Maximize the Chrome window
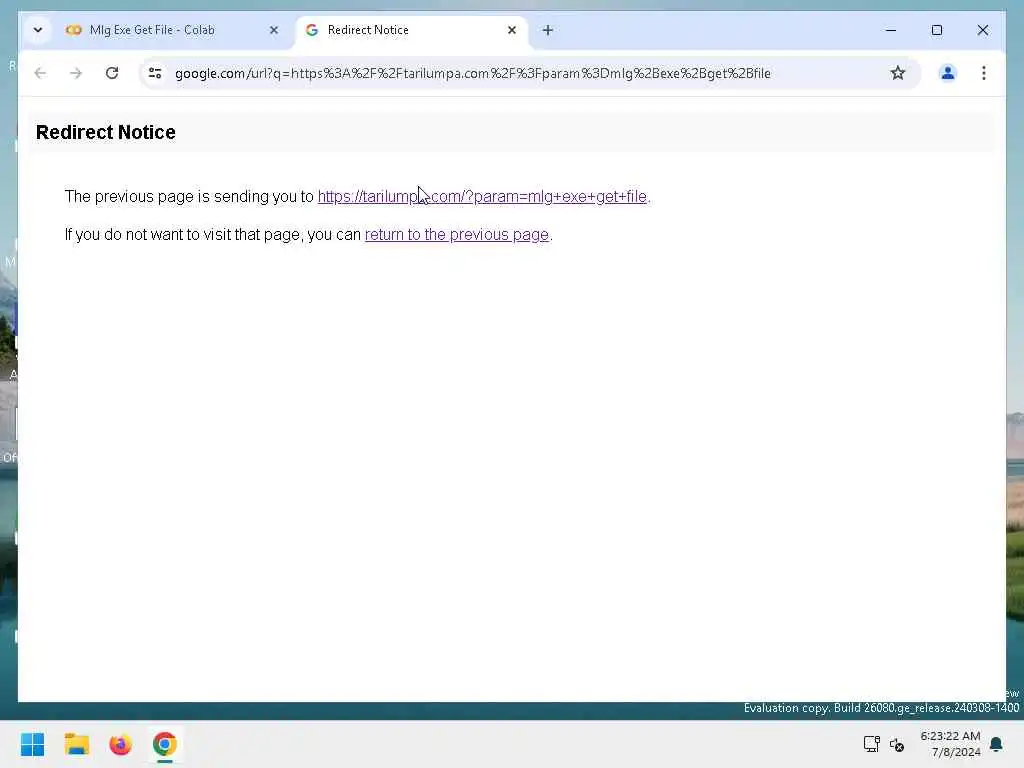This screenshot has width=1024, height=768. tap(936, 30)
